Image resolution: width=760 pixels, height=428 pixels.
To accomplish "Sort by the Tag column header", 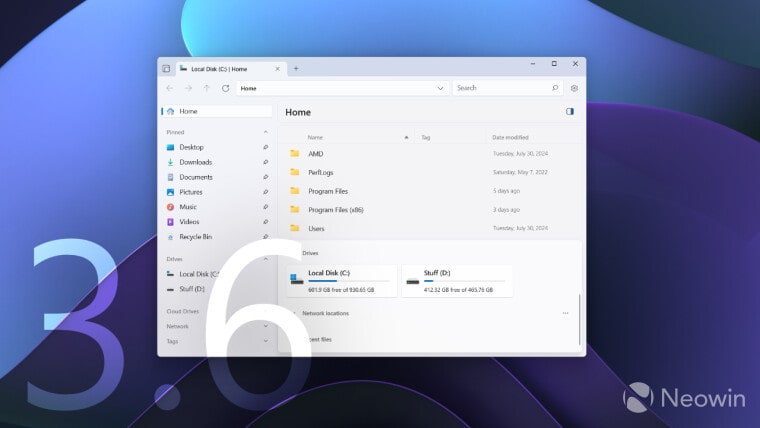I will 426,138.
